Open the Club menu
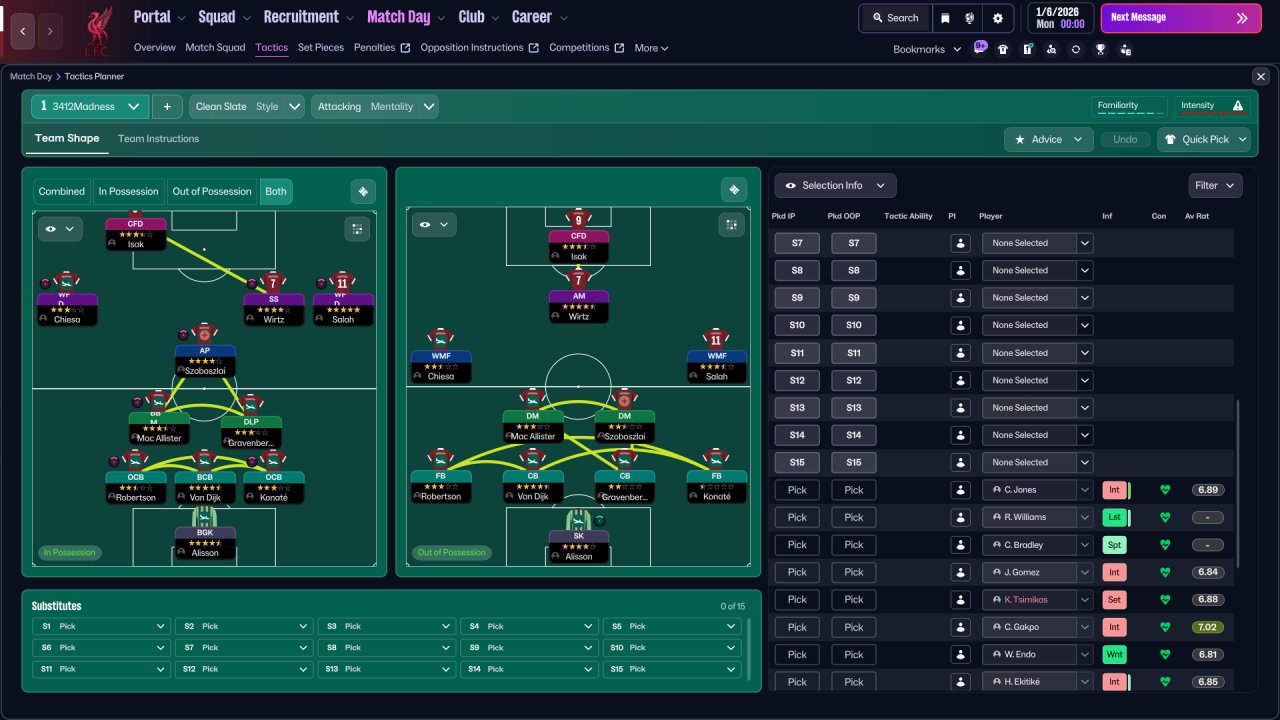Viewport: 1280px width, 720px height. point(479,17)
